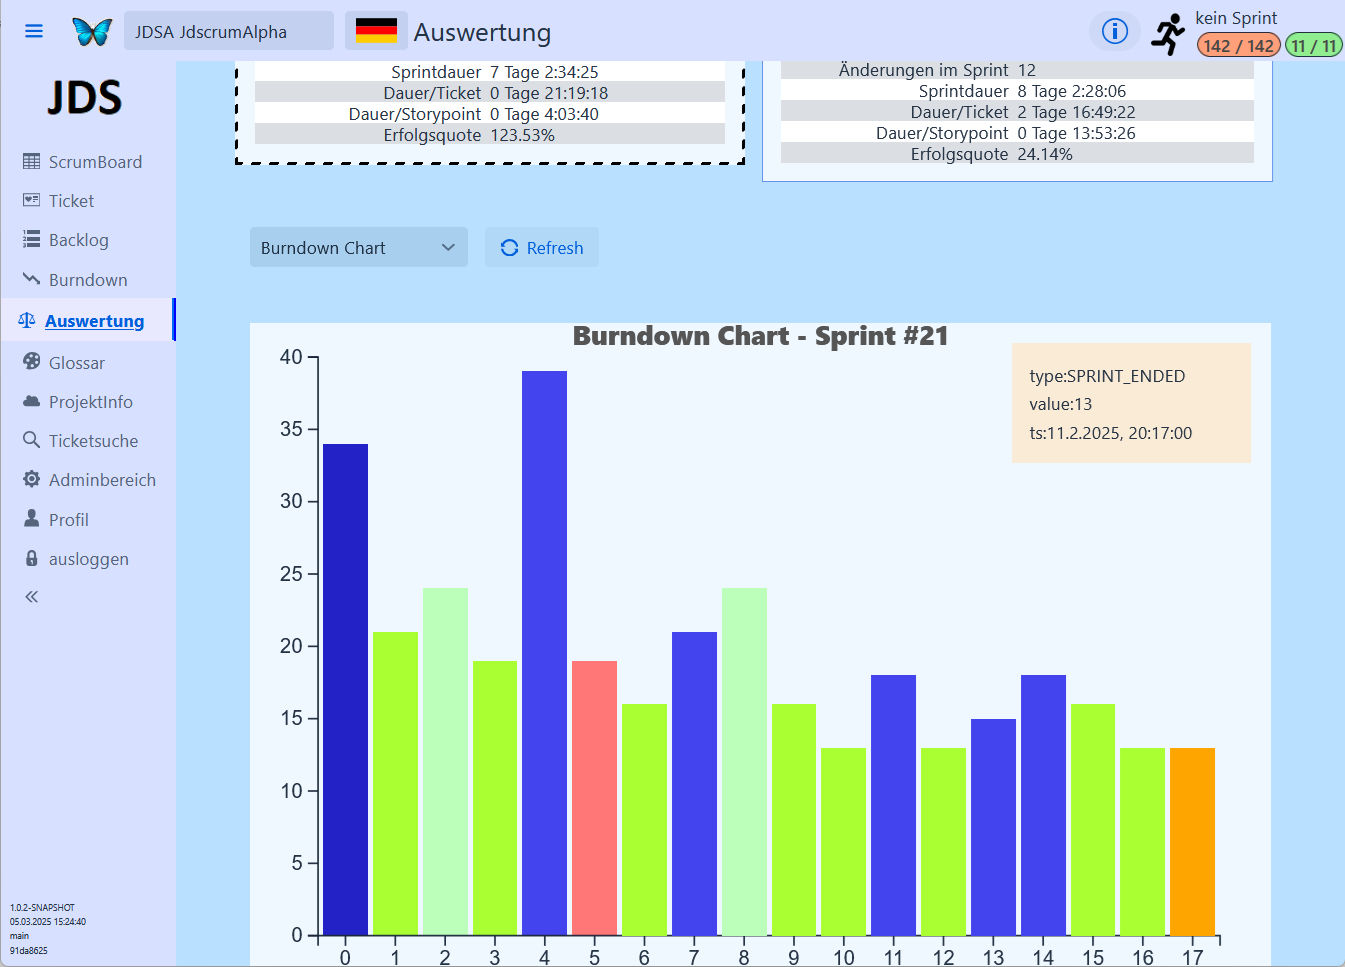The width and height of the screenshot is (1345, 967).
Task: Click the dark blue bar at index 0
Action: pos(345,690)
